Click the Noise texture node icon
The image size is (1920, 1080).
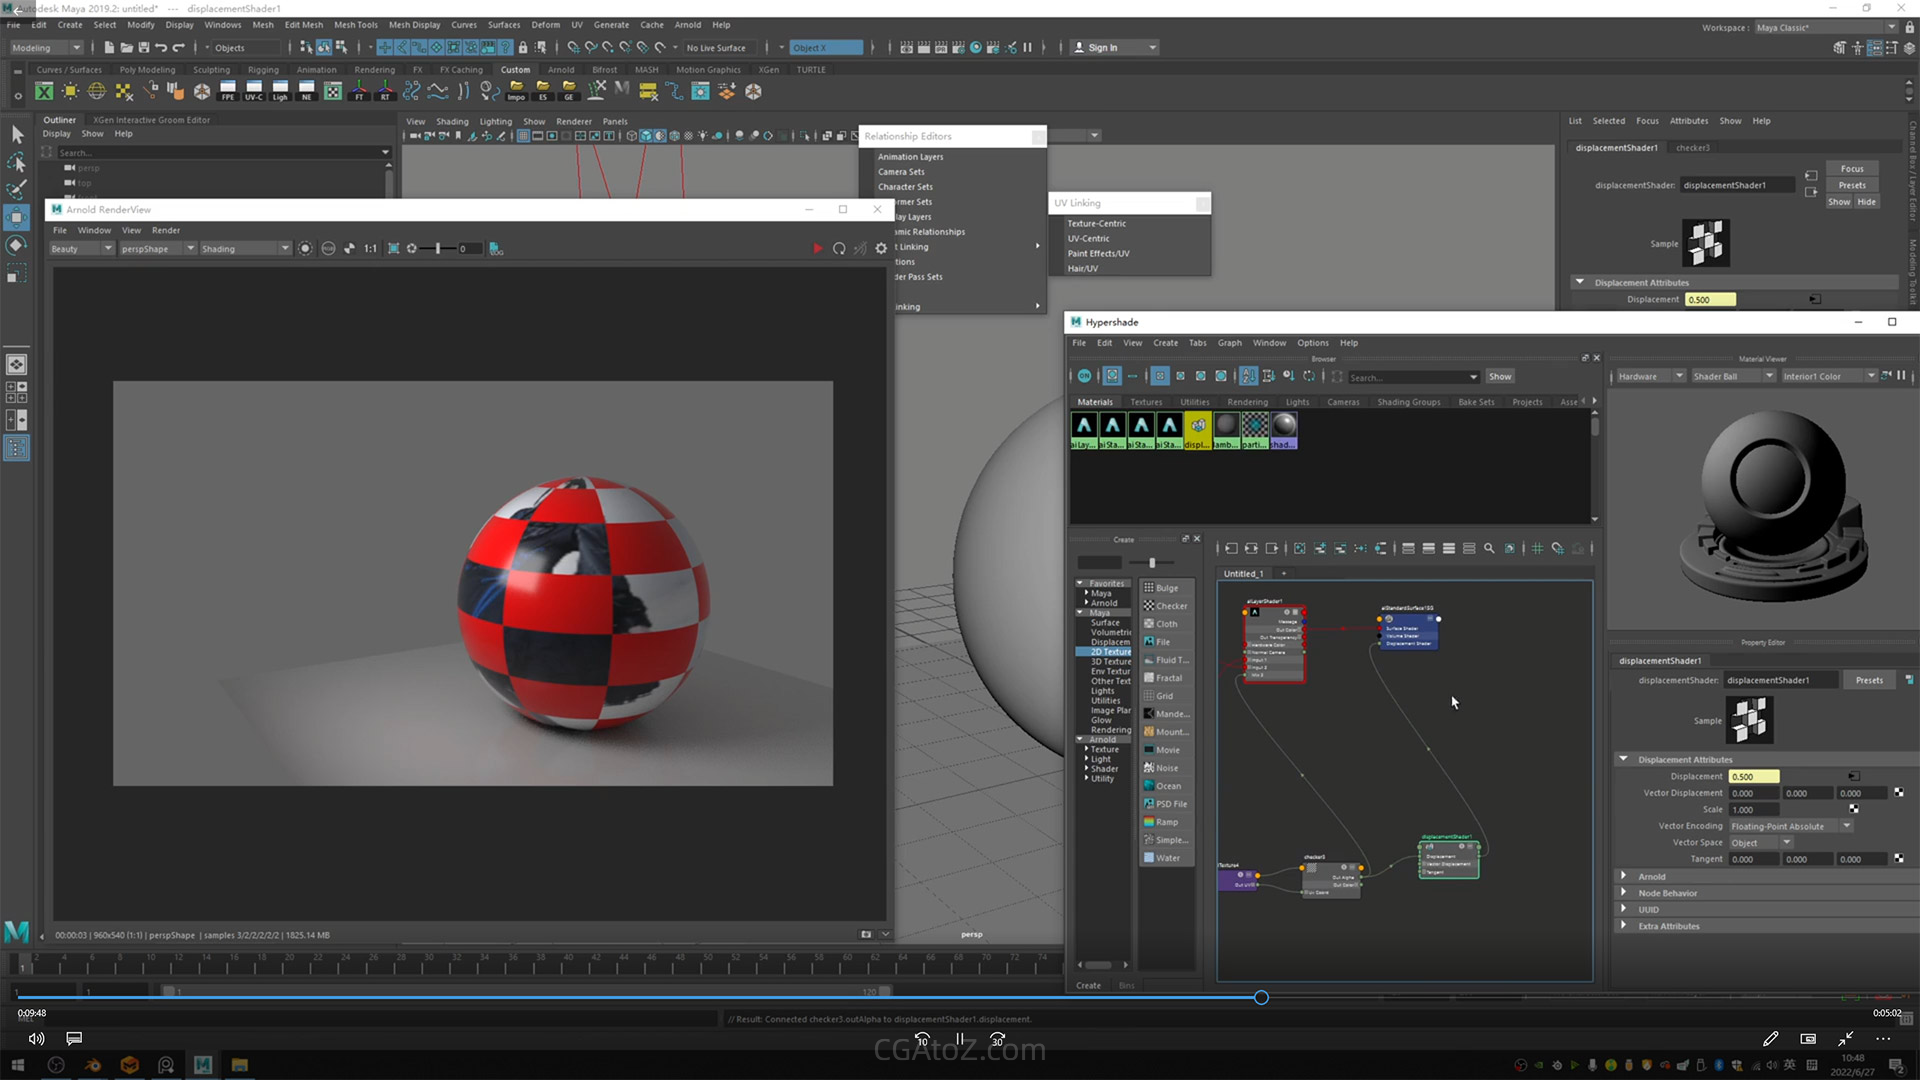click(1150, 768)
